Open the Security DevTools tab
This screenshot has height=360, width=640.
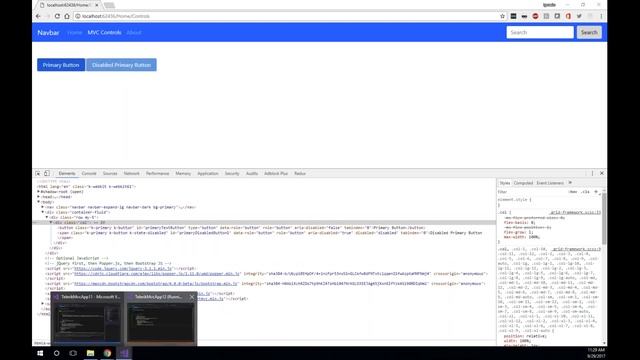(x=232, y=173)
